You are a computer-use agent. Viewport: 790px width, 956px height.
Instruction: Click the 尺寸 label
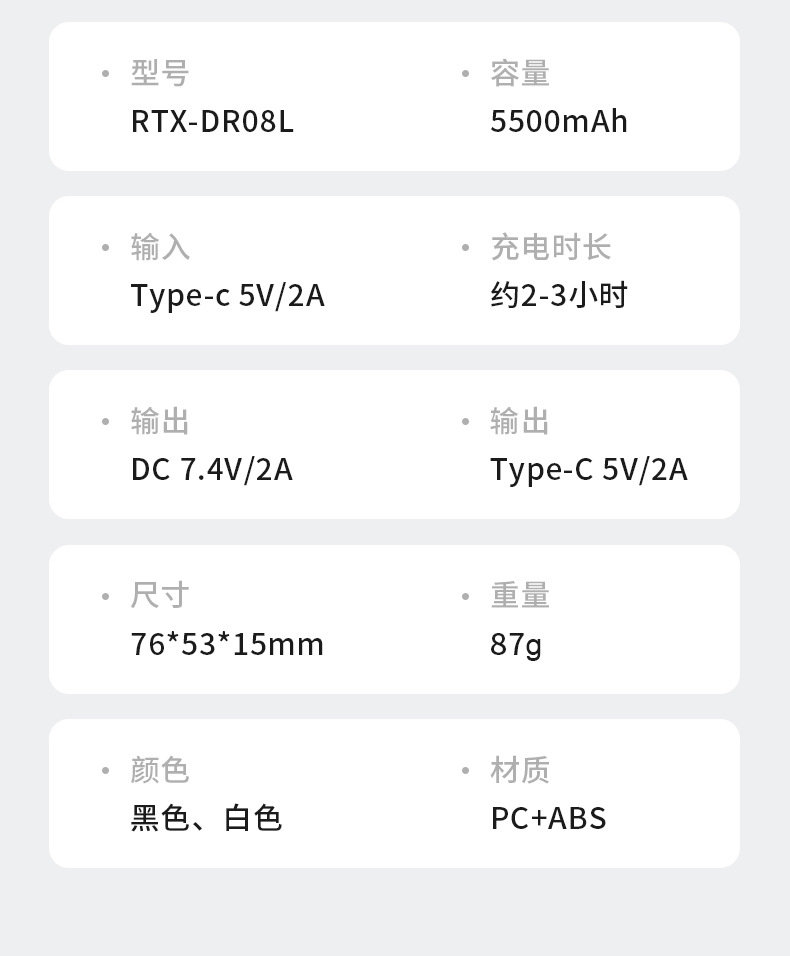[x=160, y=596]
